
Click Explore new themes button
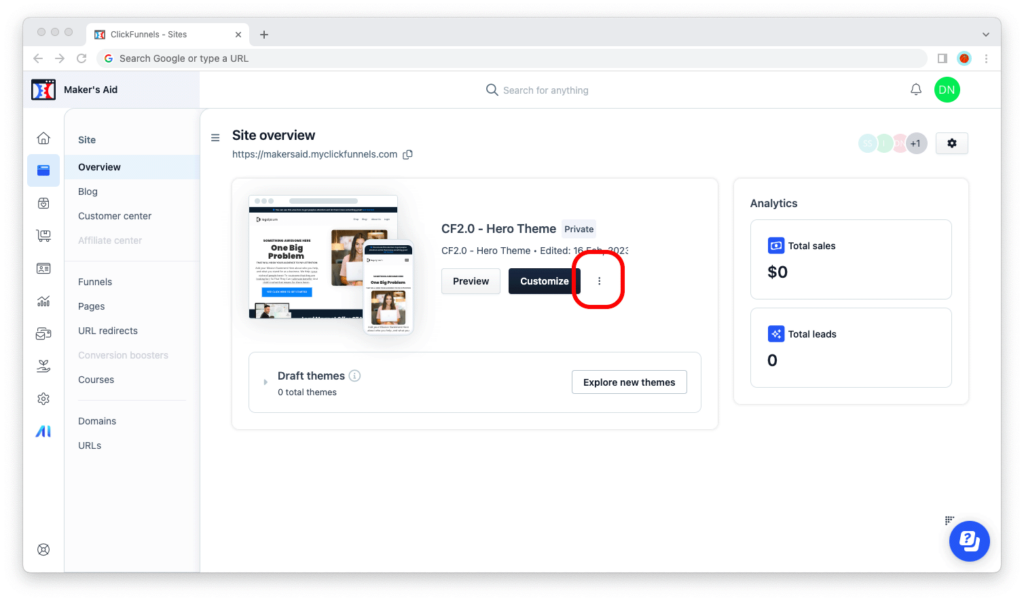pyautogui.click(x=629, y=382)
